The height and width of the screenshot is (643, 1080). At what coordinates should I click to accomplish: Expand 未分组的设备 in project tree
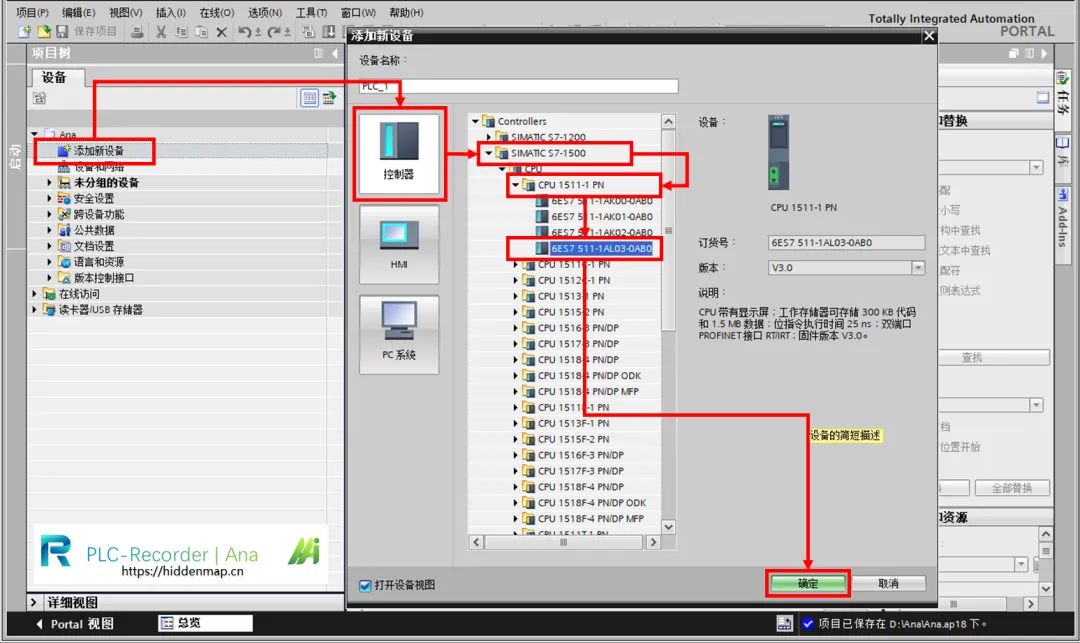click(x=49, y=182)
